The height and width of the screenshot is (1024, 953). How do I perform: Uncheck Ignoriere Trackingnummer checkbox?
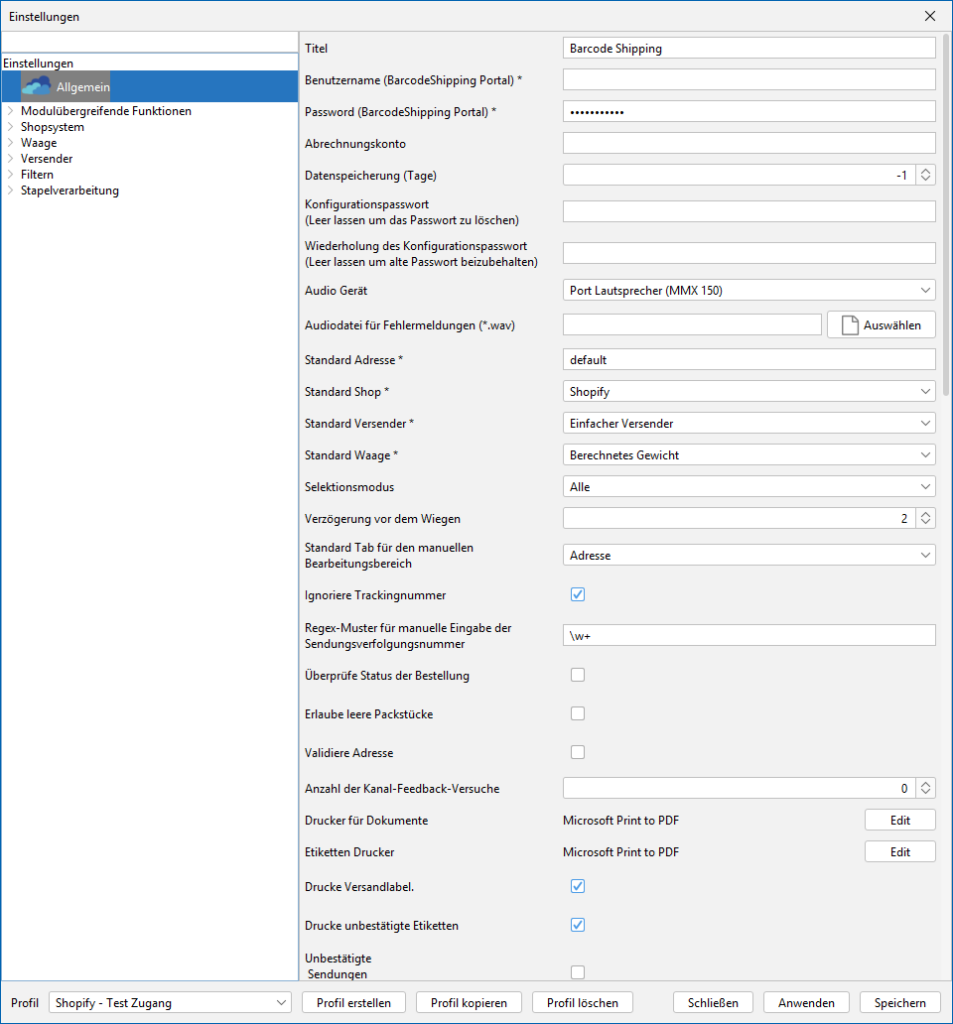coord(577,595)
